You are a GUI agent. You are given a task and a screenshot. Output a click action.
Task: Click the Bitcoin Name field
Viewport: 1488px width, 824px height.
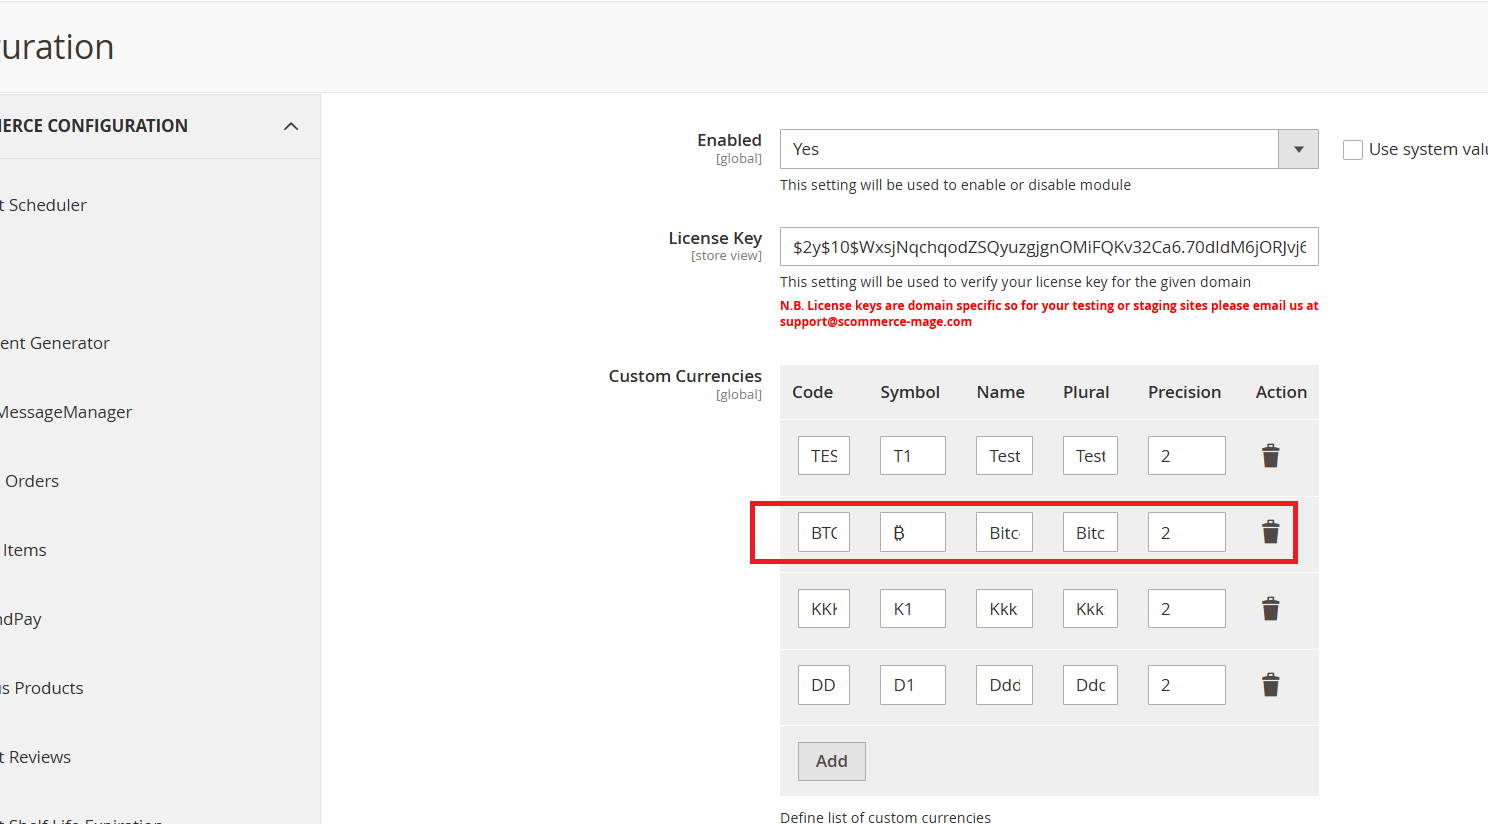point(1004,533)
